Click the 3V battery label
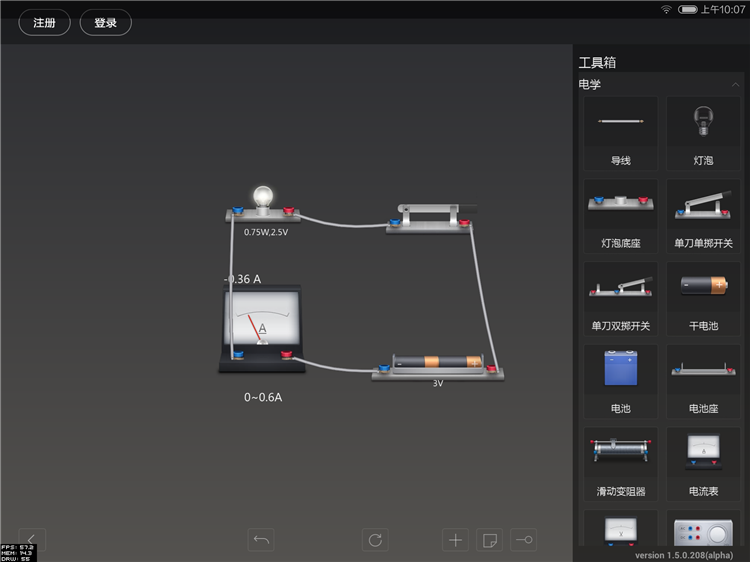The image size is (750, 562). pos(438,384)
